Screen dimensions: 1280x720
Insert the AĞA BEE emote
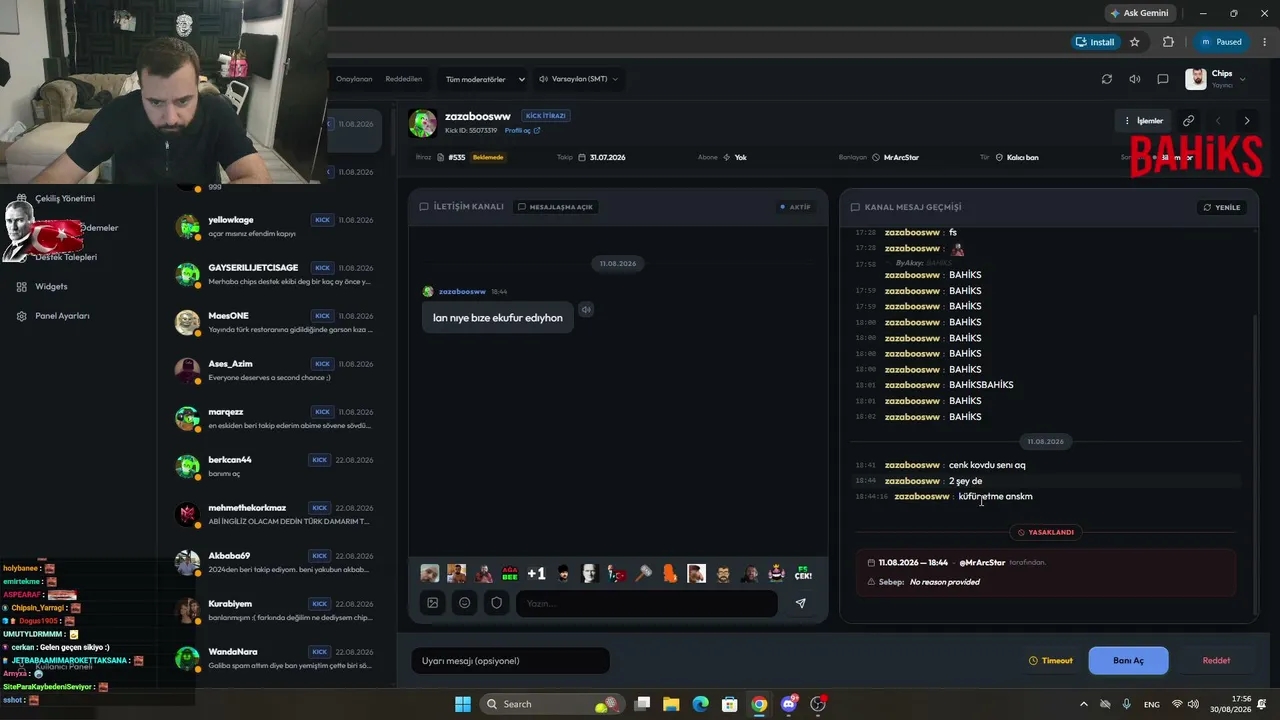[x=510, y=574]
